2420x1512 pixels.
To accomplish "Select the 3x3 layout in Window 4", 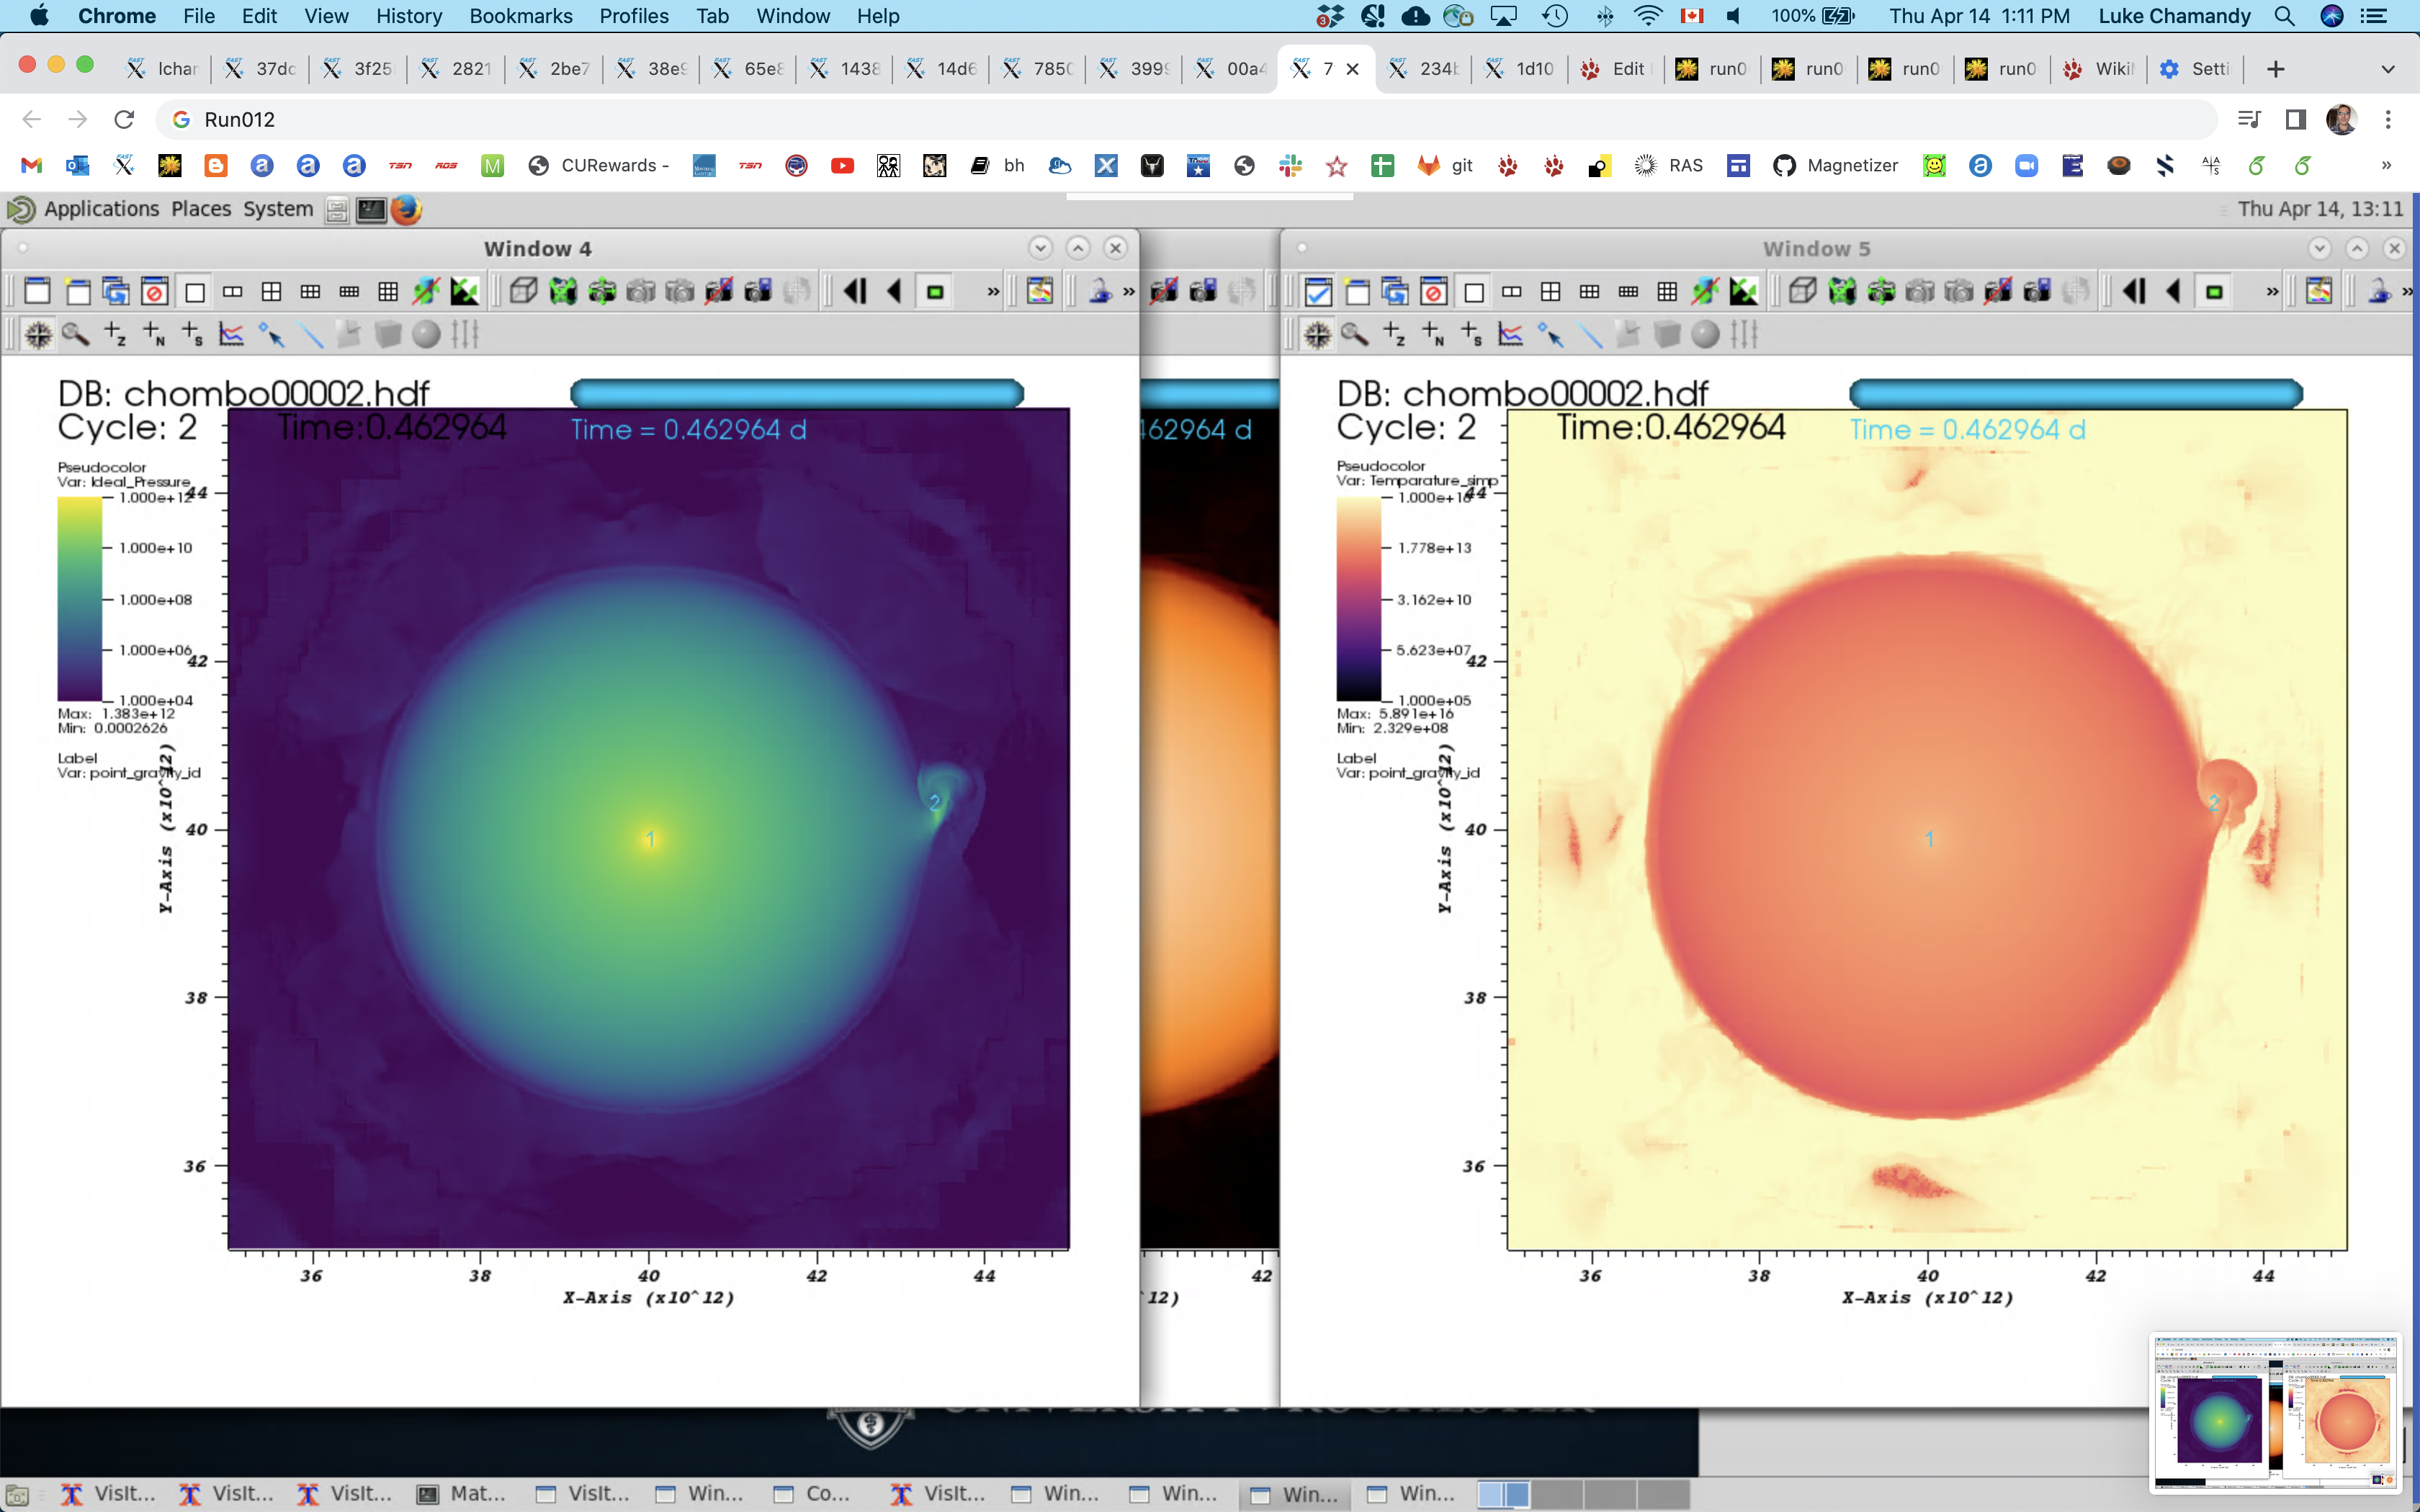I will click(x=388, y=291).
